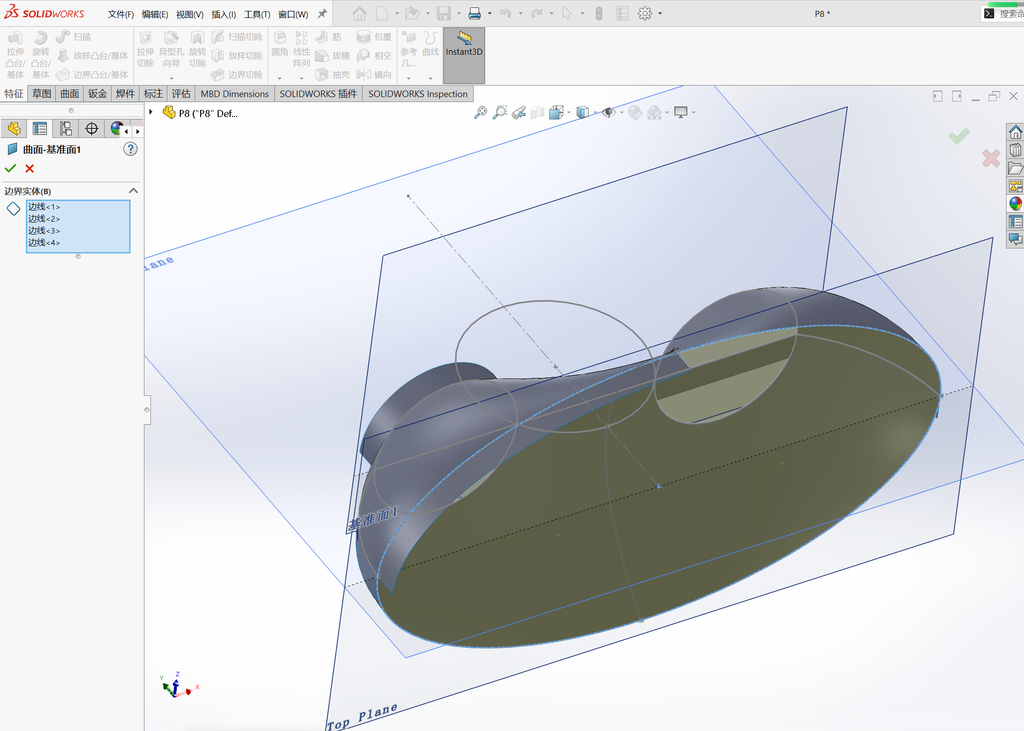Open the Display Style icon
Viewport: 1024px width, 731px height.
(583, 112)
